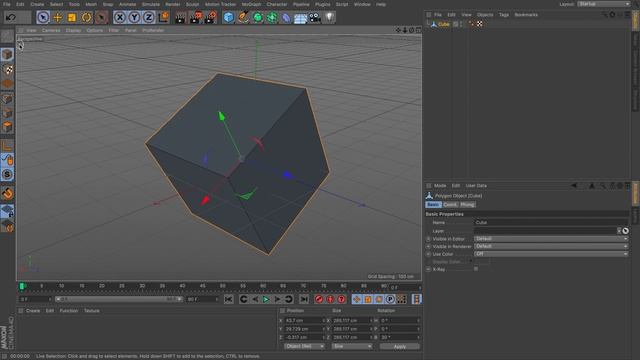This screenshot has width=640, height=360.
Task: Click the timeline preview range slider
Action: click(119, 299)
